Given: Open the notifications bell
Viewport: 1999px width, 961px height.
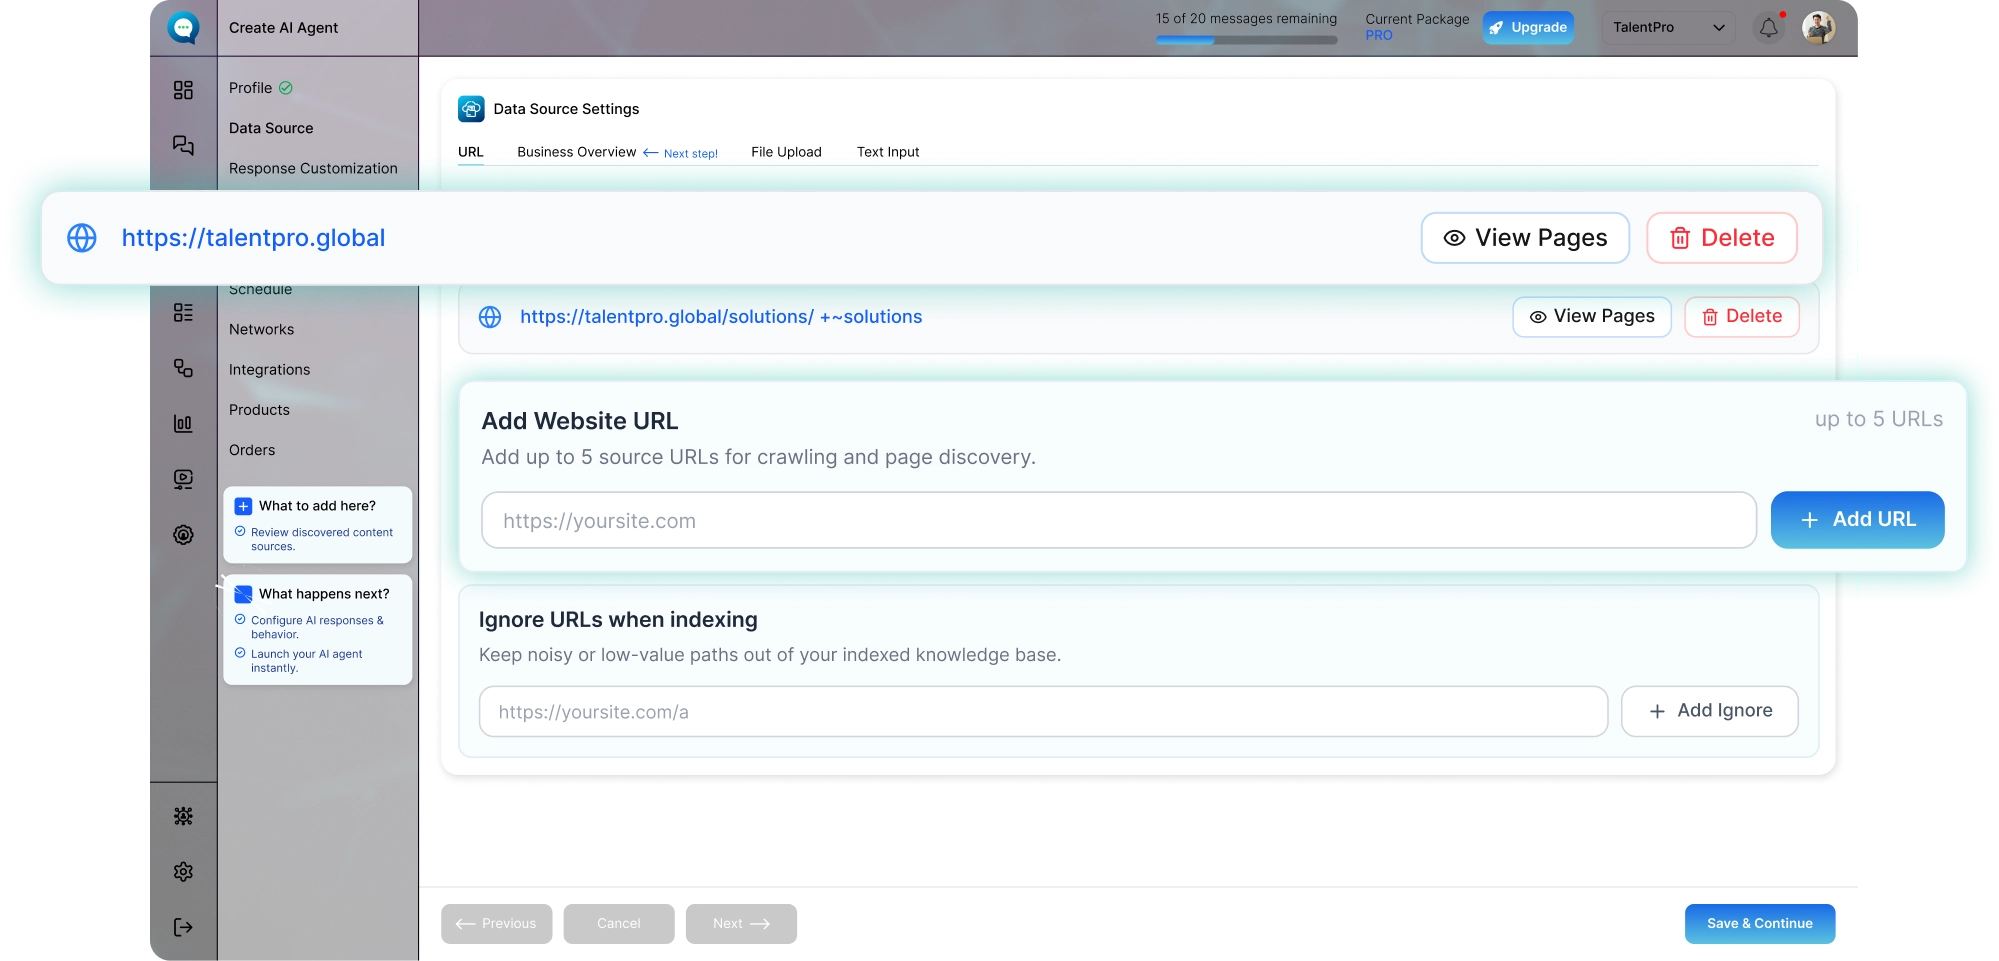Looking at the screenshot, I should pos(1769,27).
